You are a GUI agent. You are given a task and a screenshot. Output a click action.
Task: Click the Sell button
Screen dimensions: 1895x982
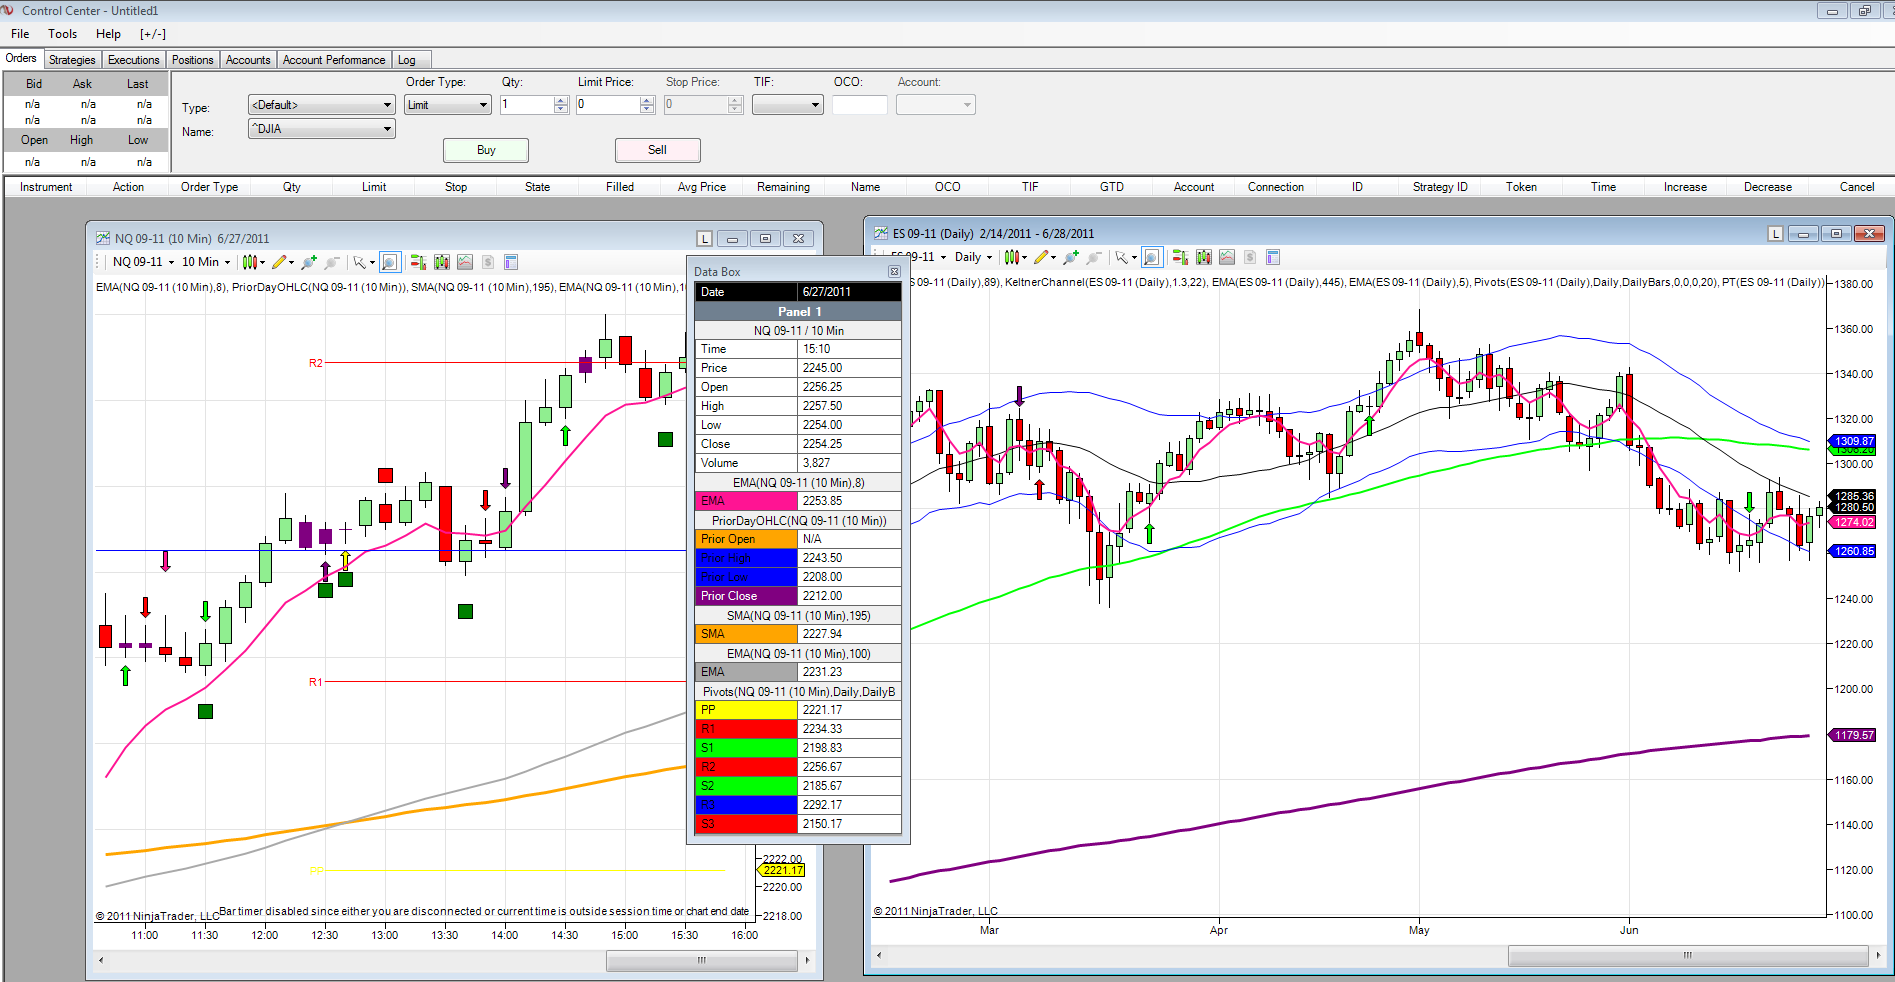point(657,150)
